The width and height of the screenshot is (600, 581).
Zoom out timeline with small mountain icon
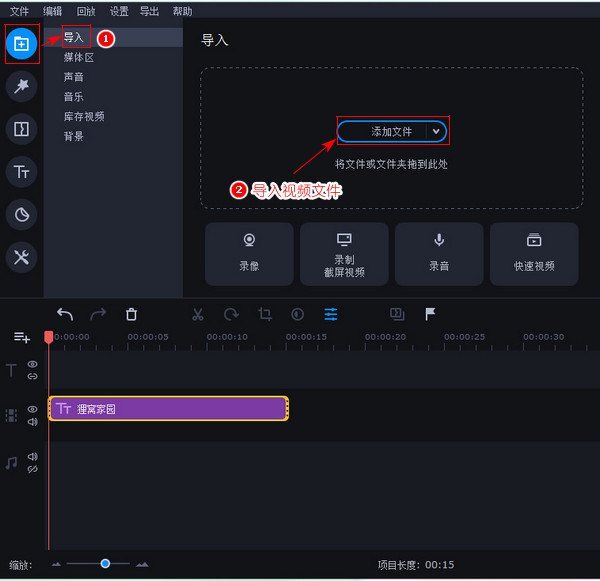(x=56, y=564)
